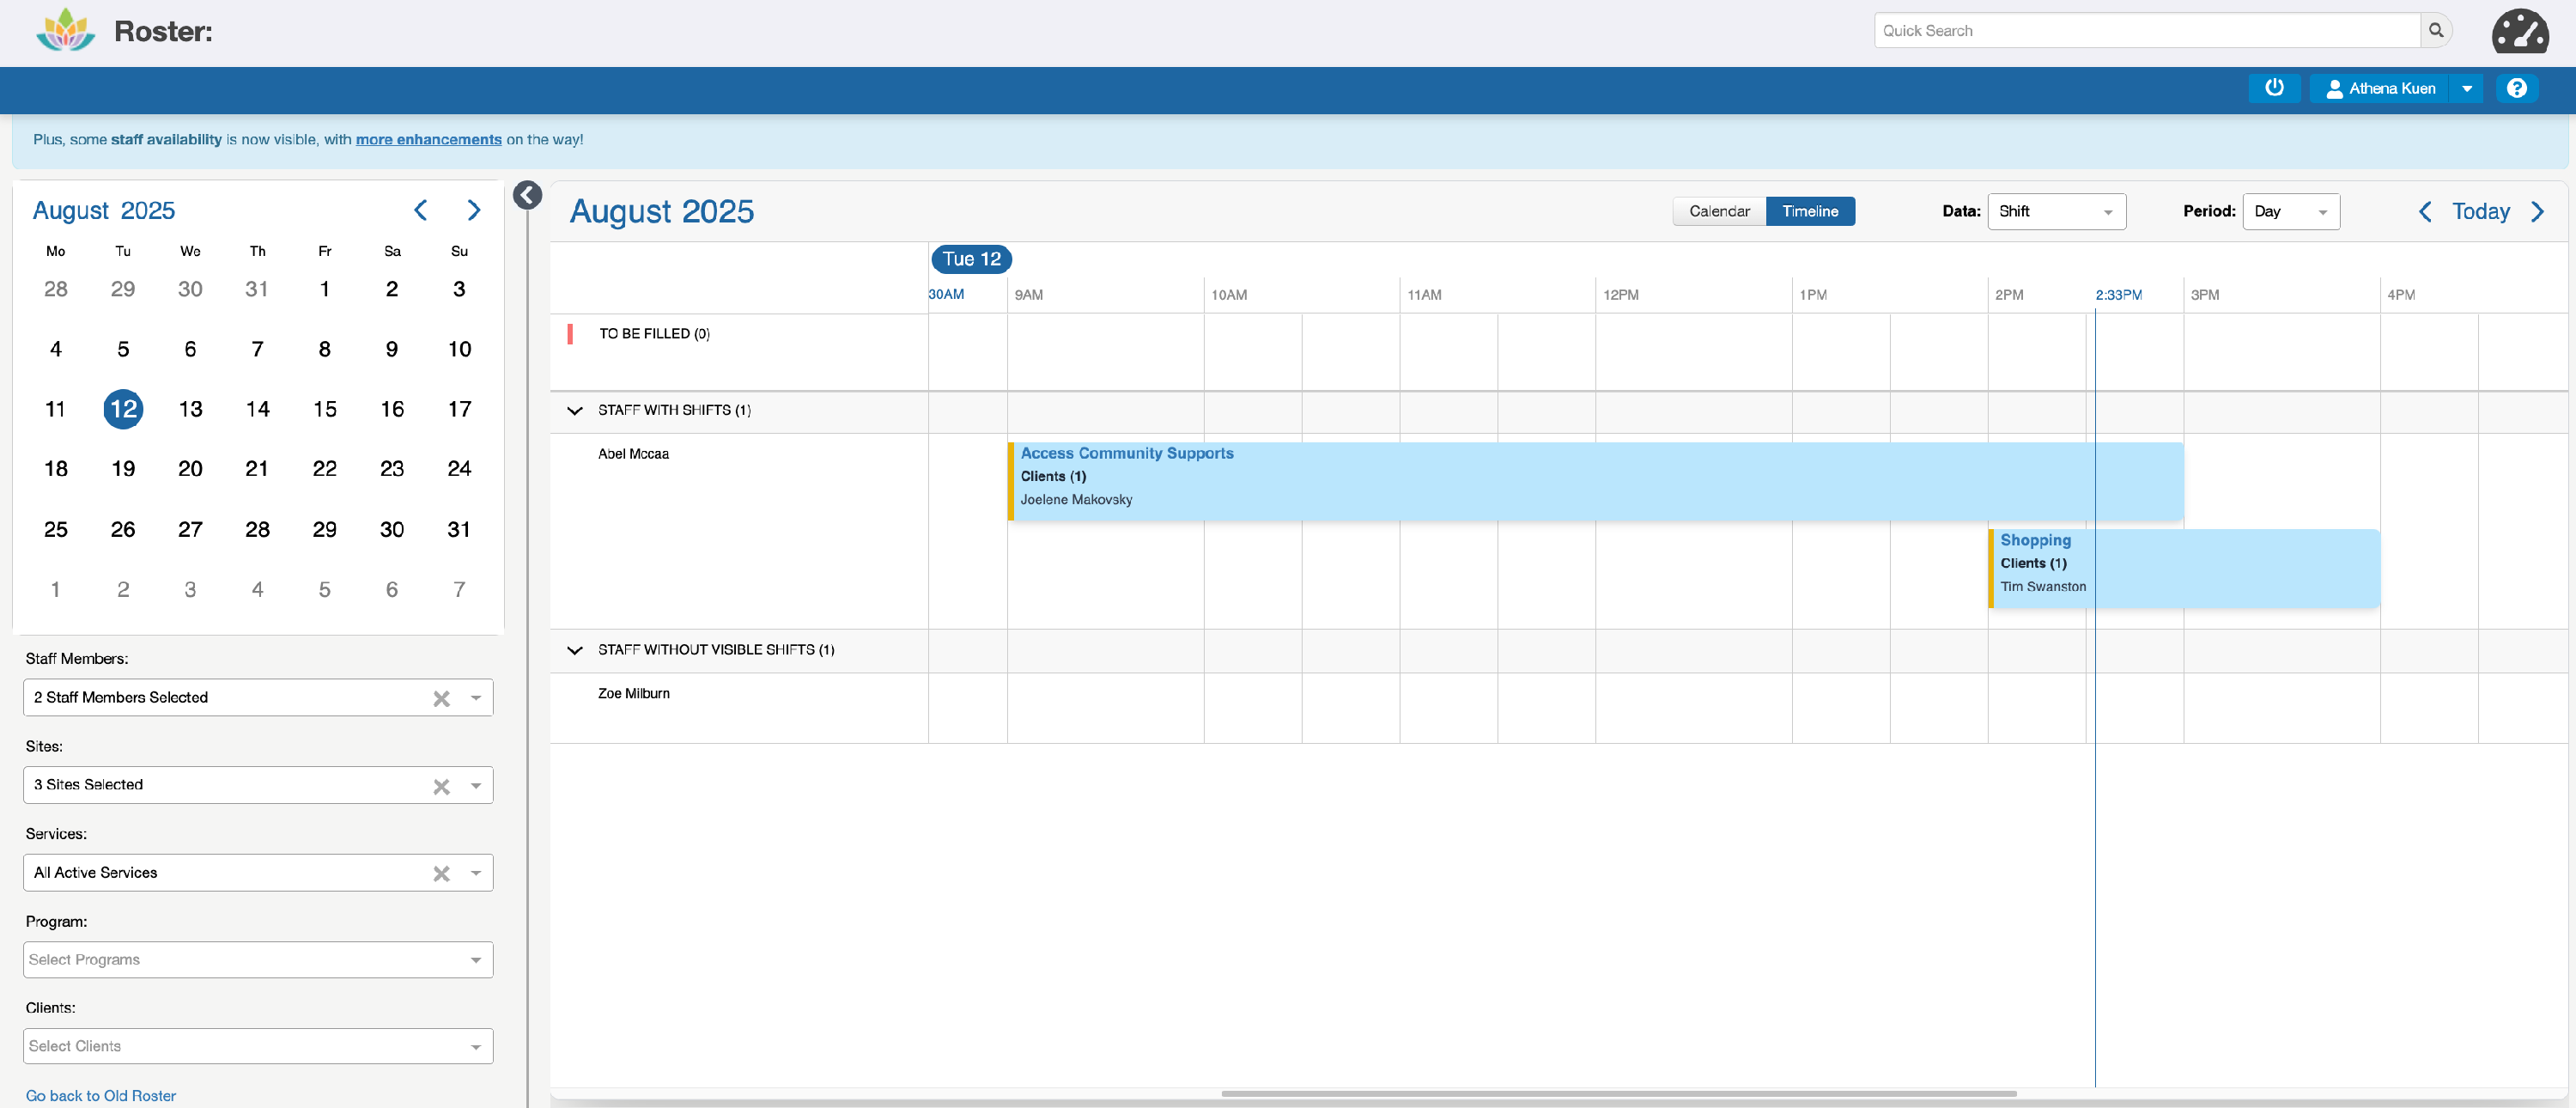Click the 9AM time header
This screenshot has height=1108, width=2576.
1029,295
